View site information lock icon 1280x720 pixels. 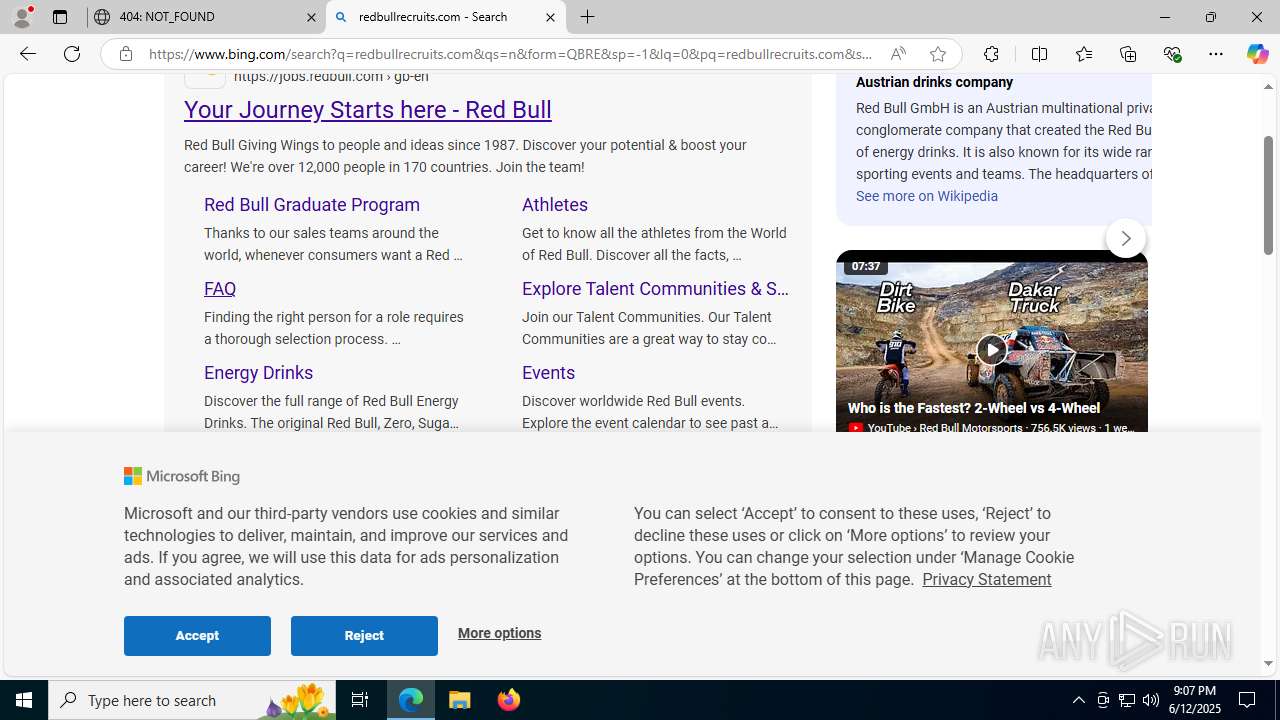tap(126, 54)
